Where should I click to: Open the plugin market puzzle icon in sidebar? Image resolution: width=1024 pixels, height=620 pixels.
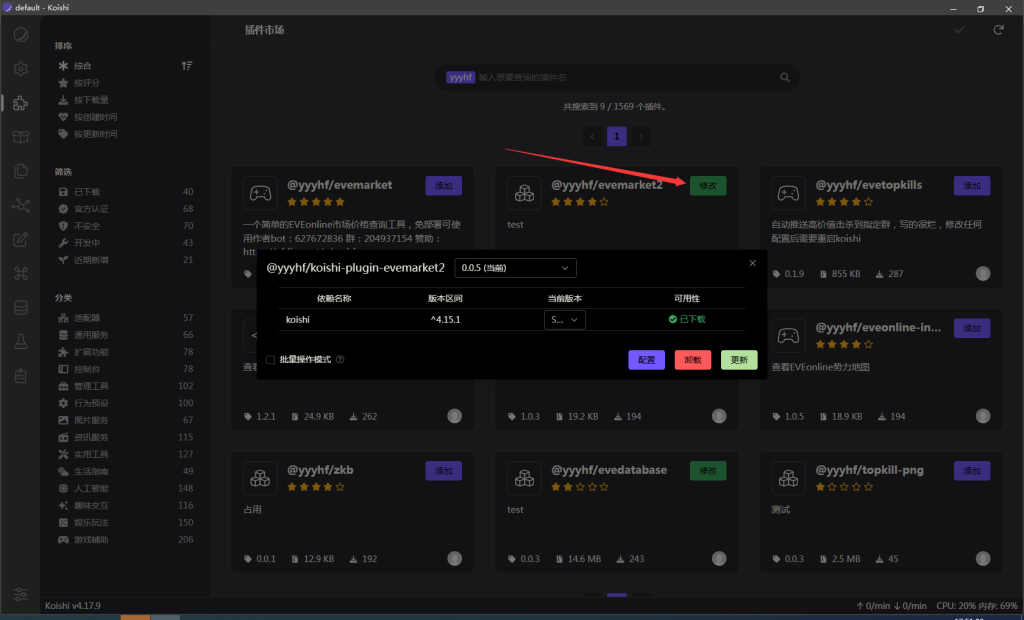coord(20,103)
